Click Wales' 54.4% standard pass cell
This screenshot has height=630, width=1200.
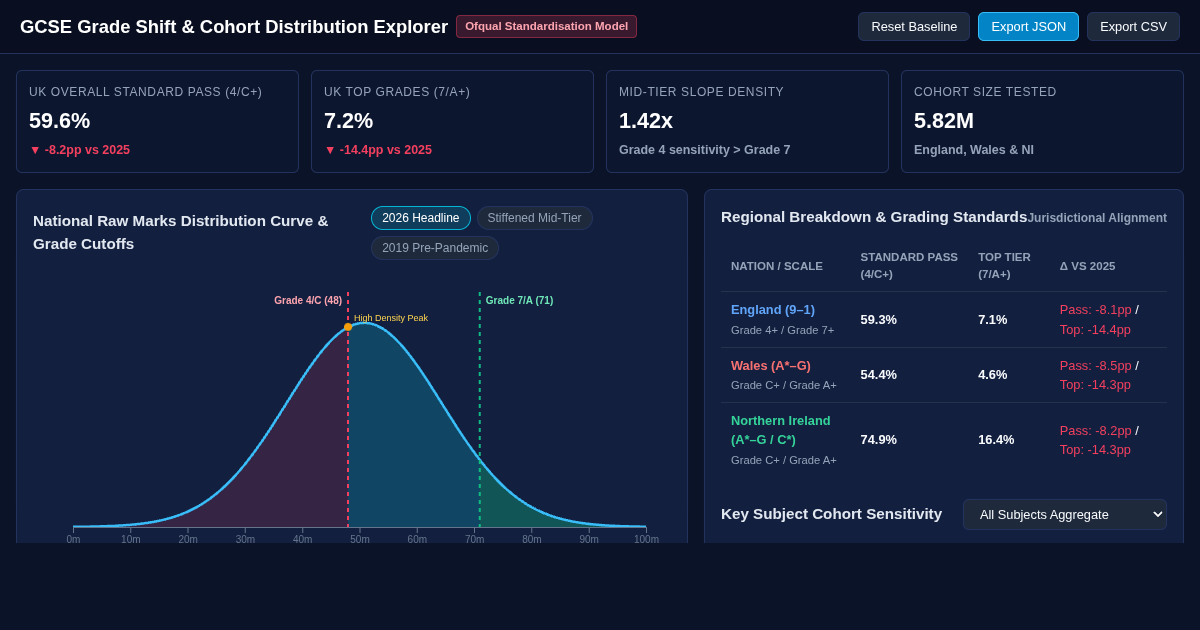[879, 375]
